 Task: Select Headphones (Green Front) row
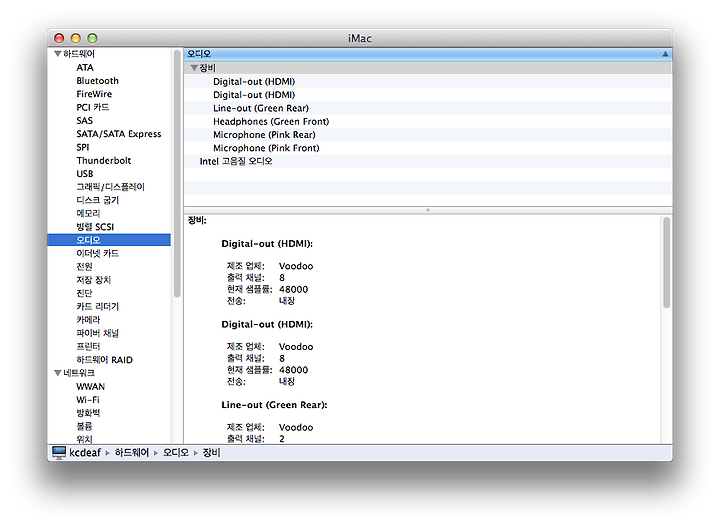(428, 122)
